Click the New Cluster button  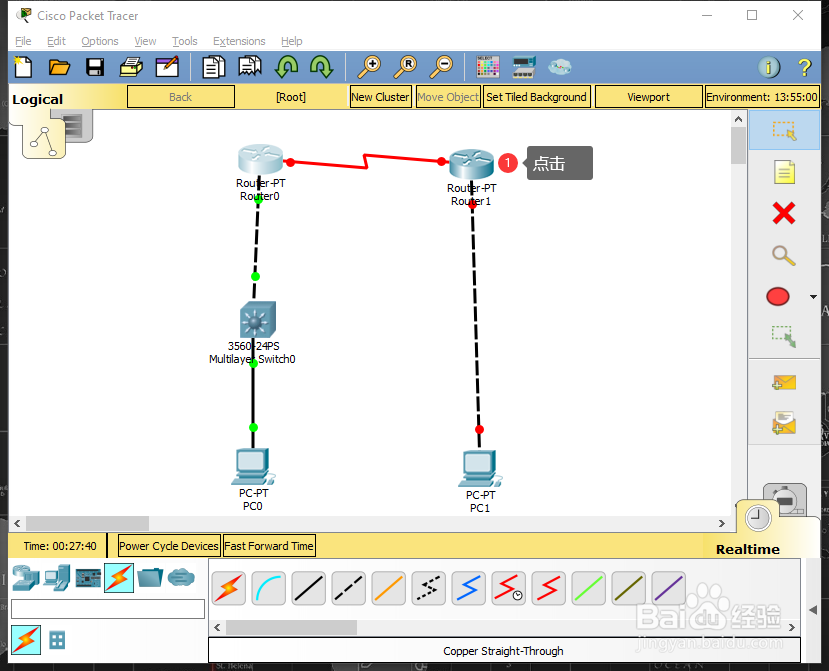[380, 97]
